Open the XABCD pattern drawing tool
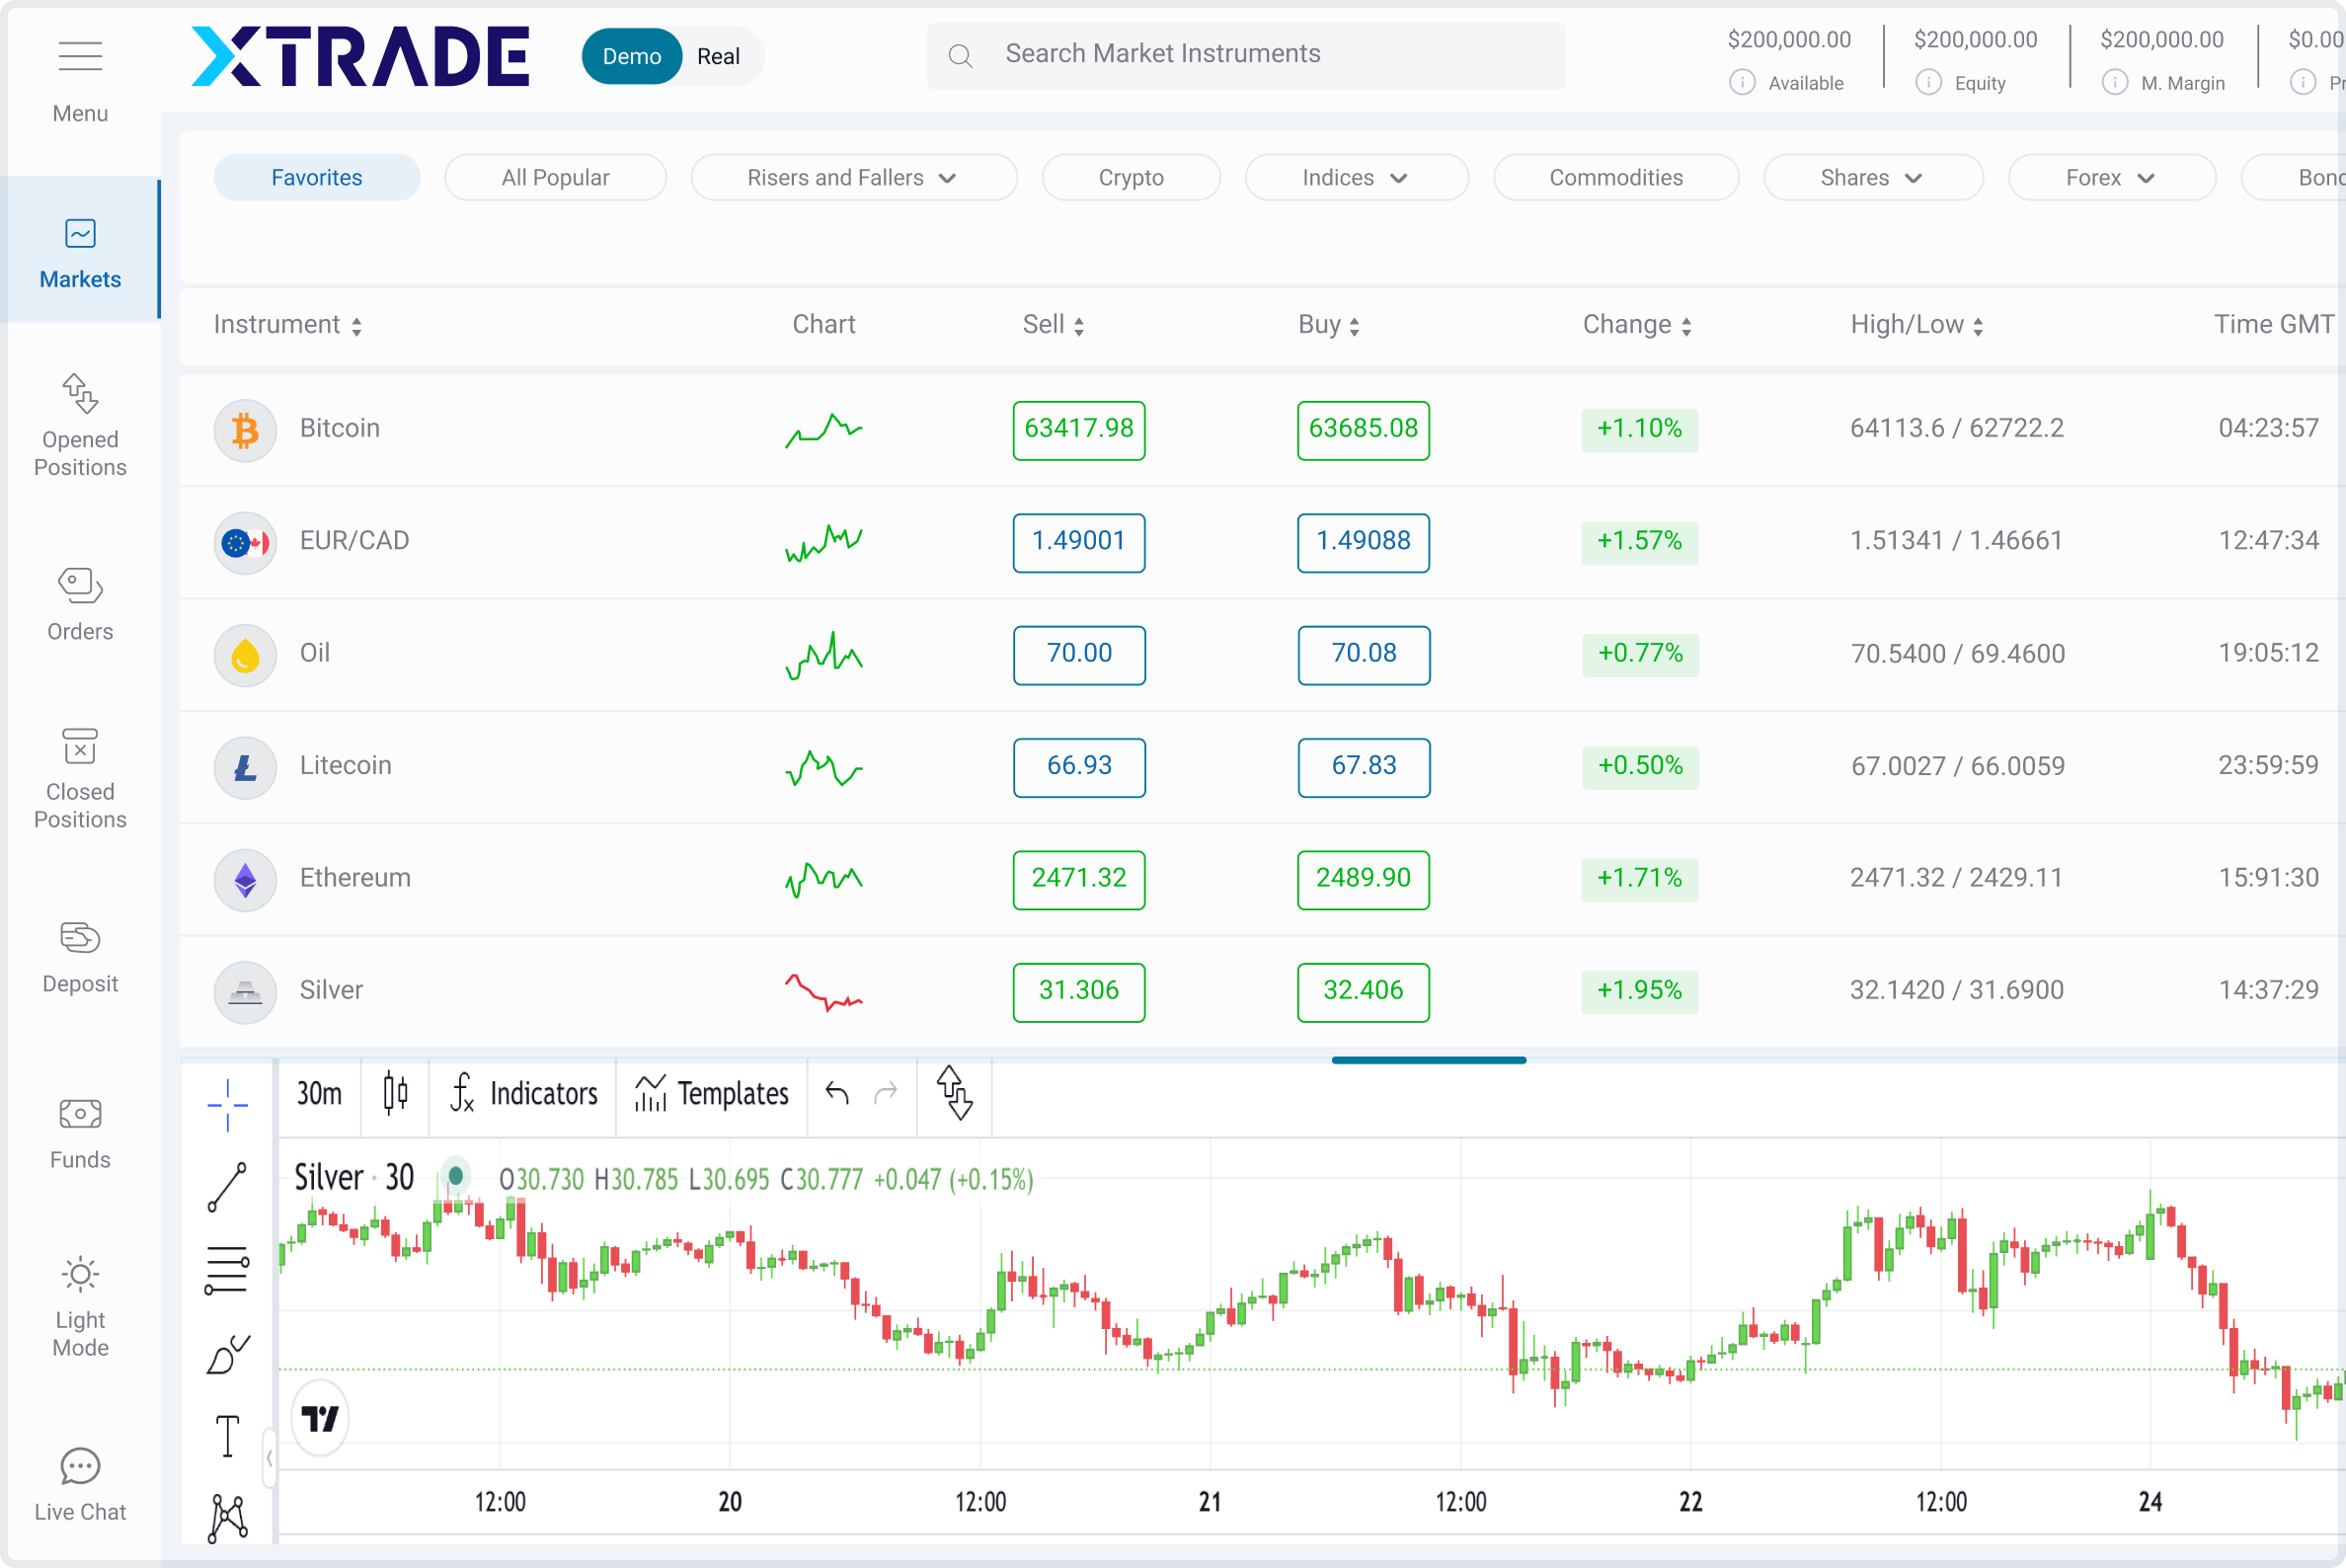This screenshot has height=1568, width=2346. [228, 1515]
